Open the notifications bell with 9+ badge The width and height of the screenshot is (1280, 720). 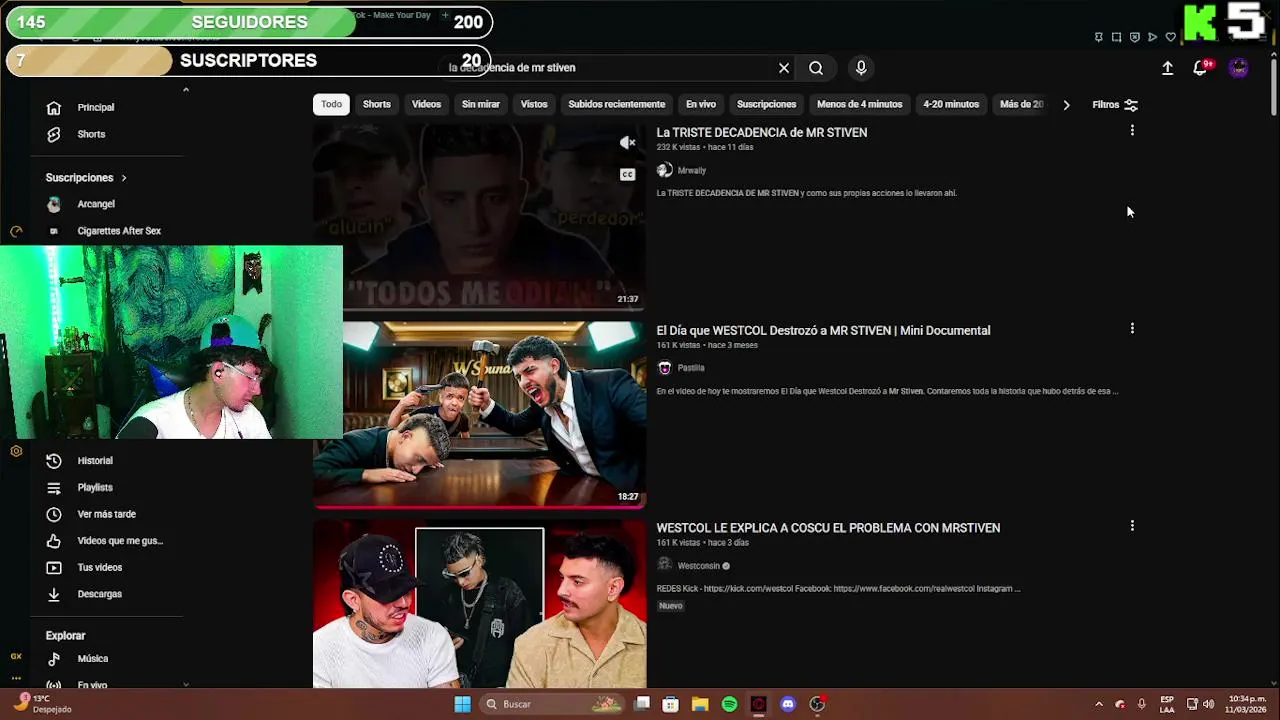1201,68
